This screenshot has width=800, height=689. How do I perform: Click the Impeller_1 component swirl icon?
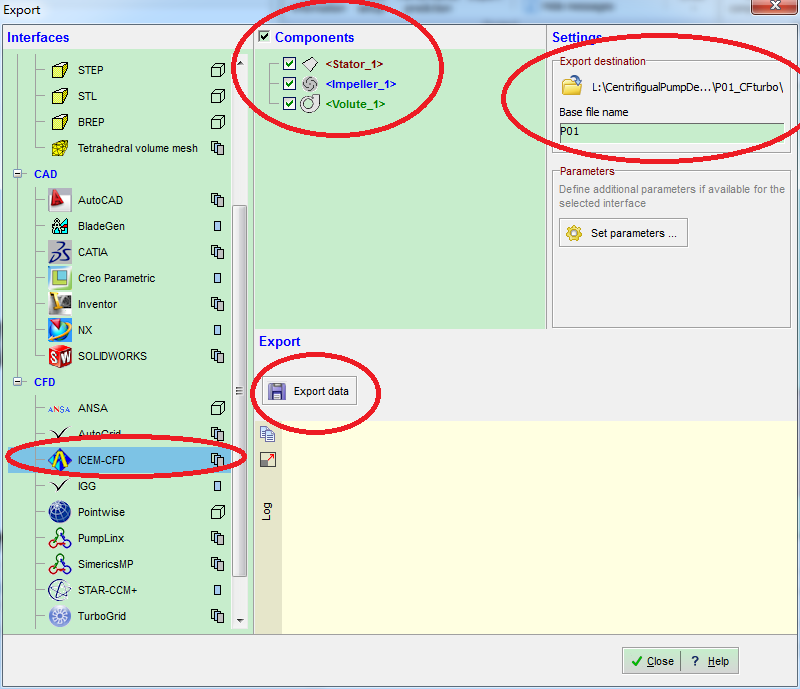click(310, 84)
